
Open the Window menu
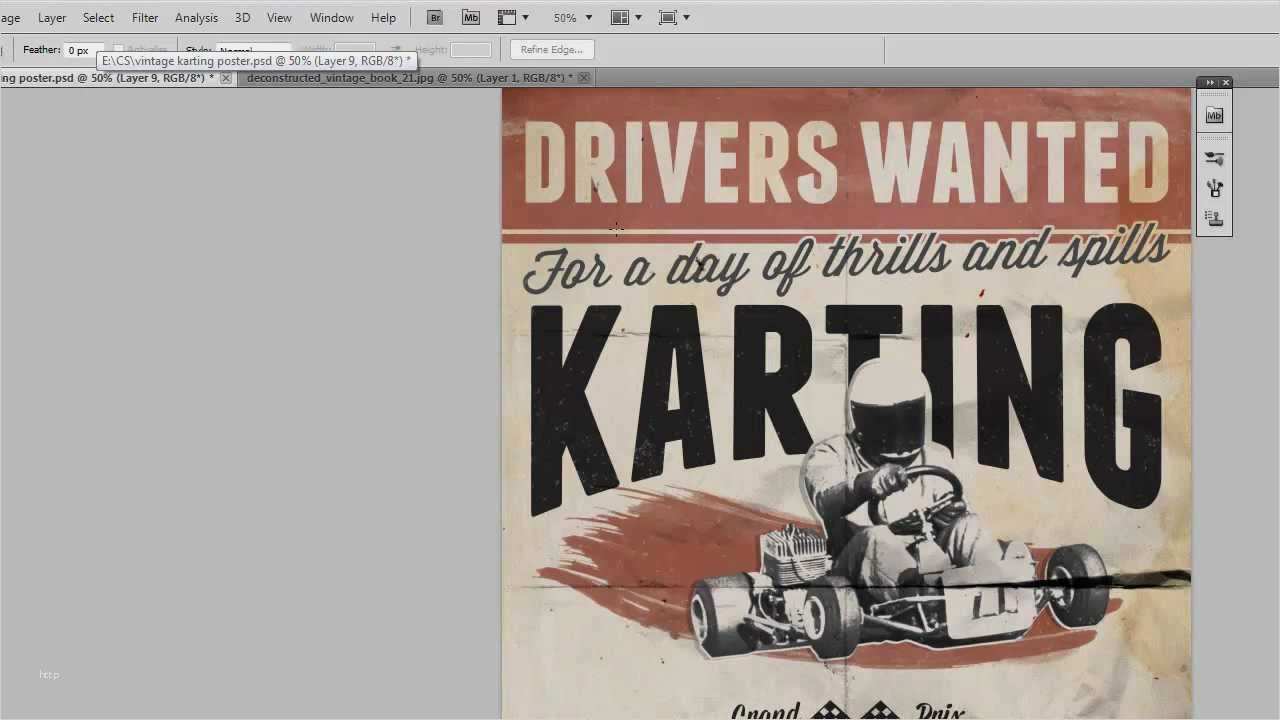[x=331, y=17]
